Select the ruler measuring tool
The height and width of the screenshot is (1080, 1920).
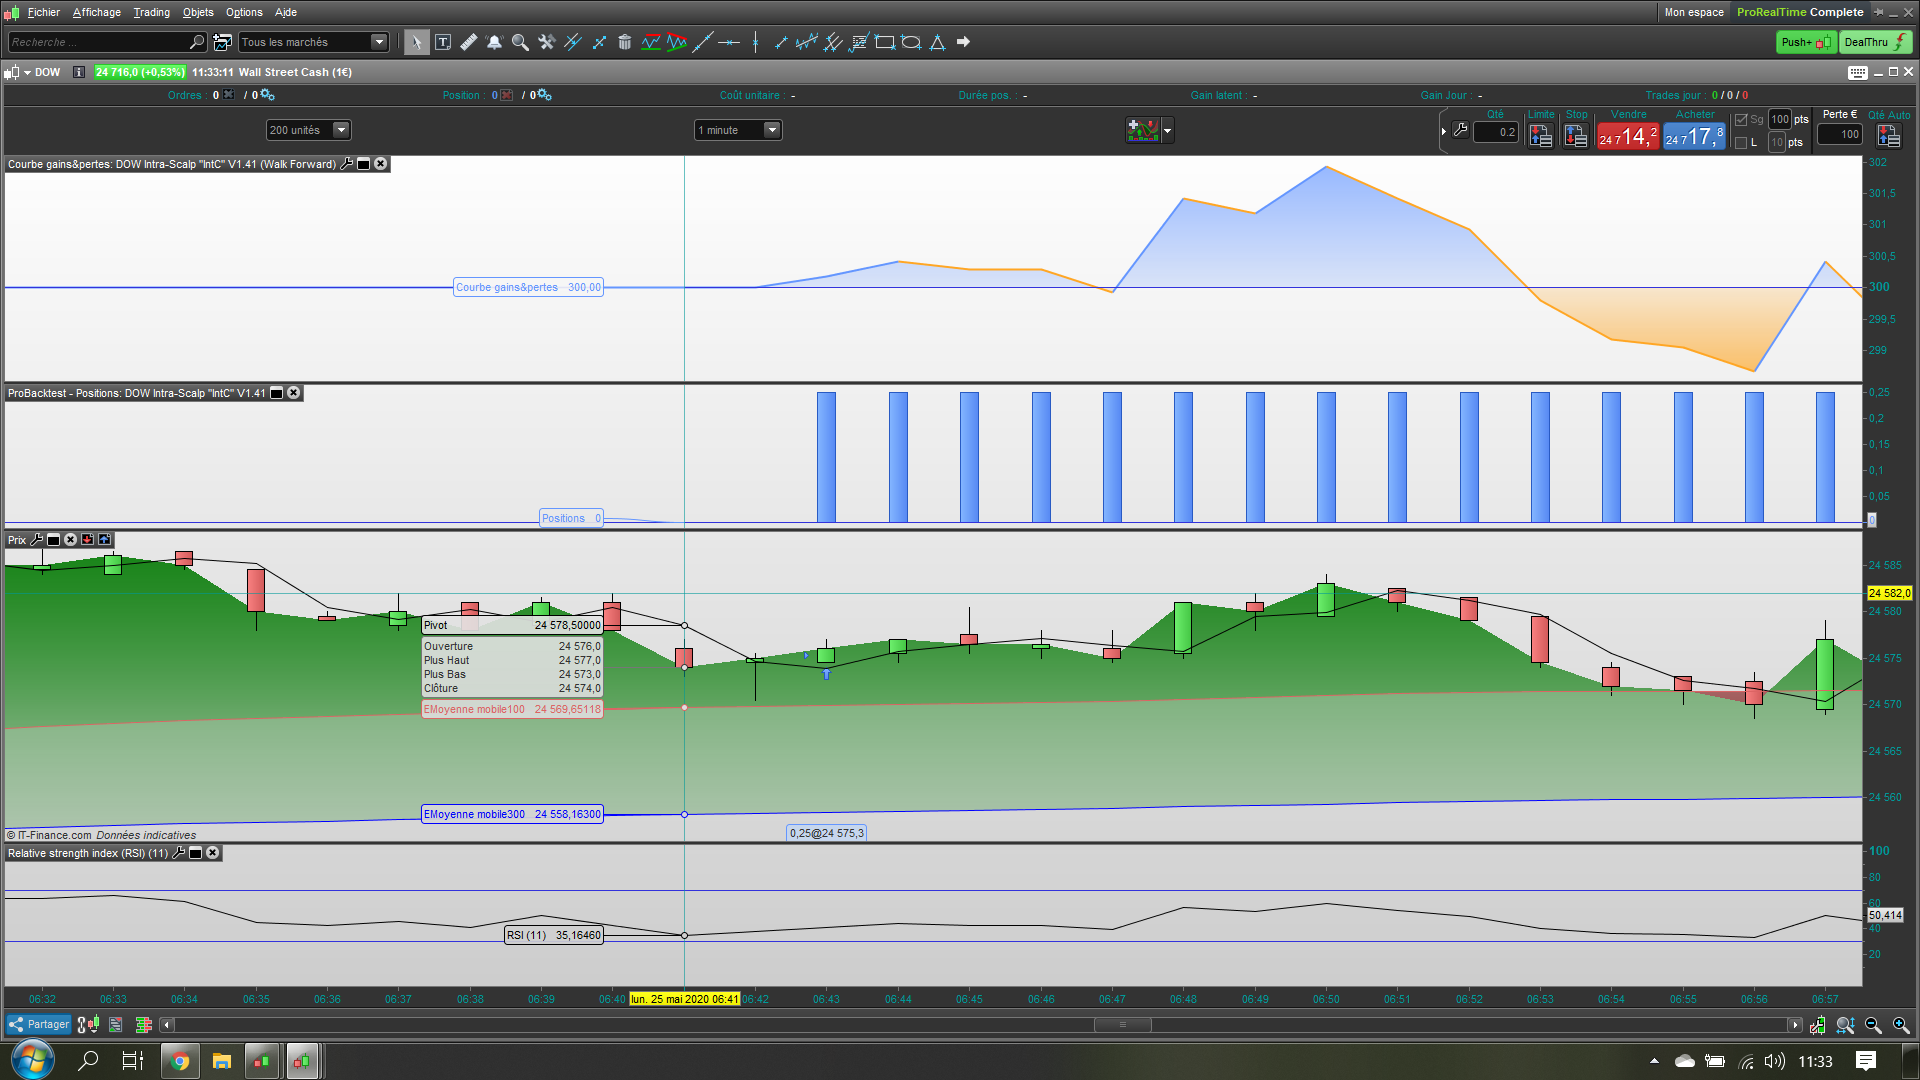468,42
